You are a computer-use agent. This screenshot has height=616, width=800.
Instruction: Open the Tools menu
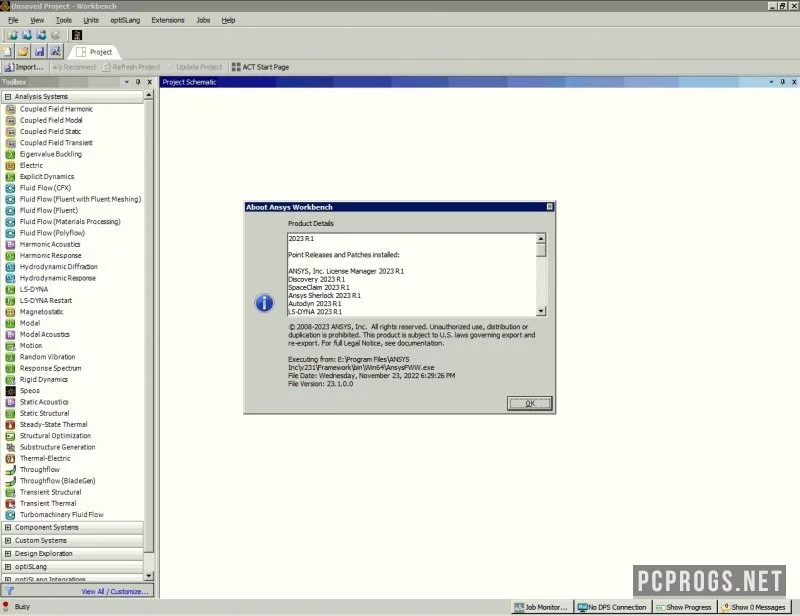point(63,20)
